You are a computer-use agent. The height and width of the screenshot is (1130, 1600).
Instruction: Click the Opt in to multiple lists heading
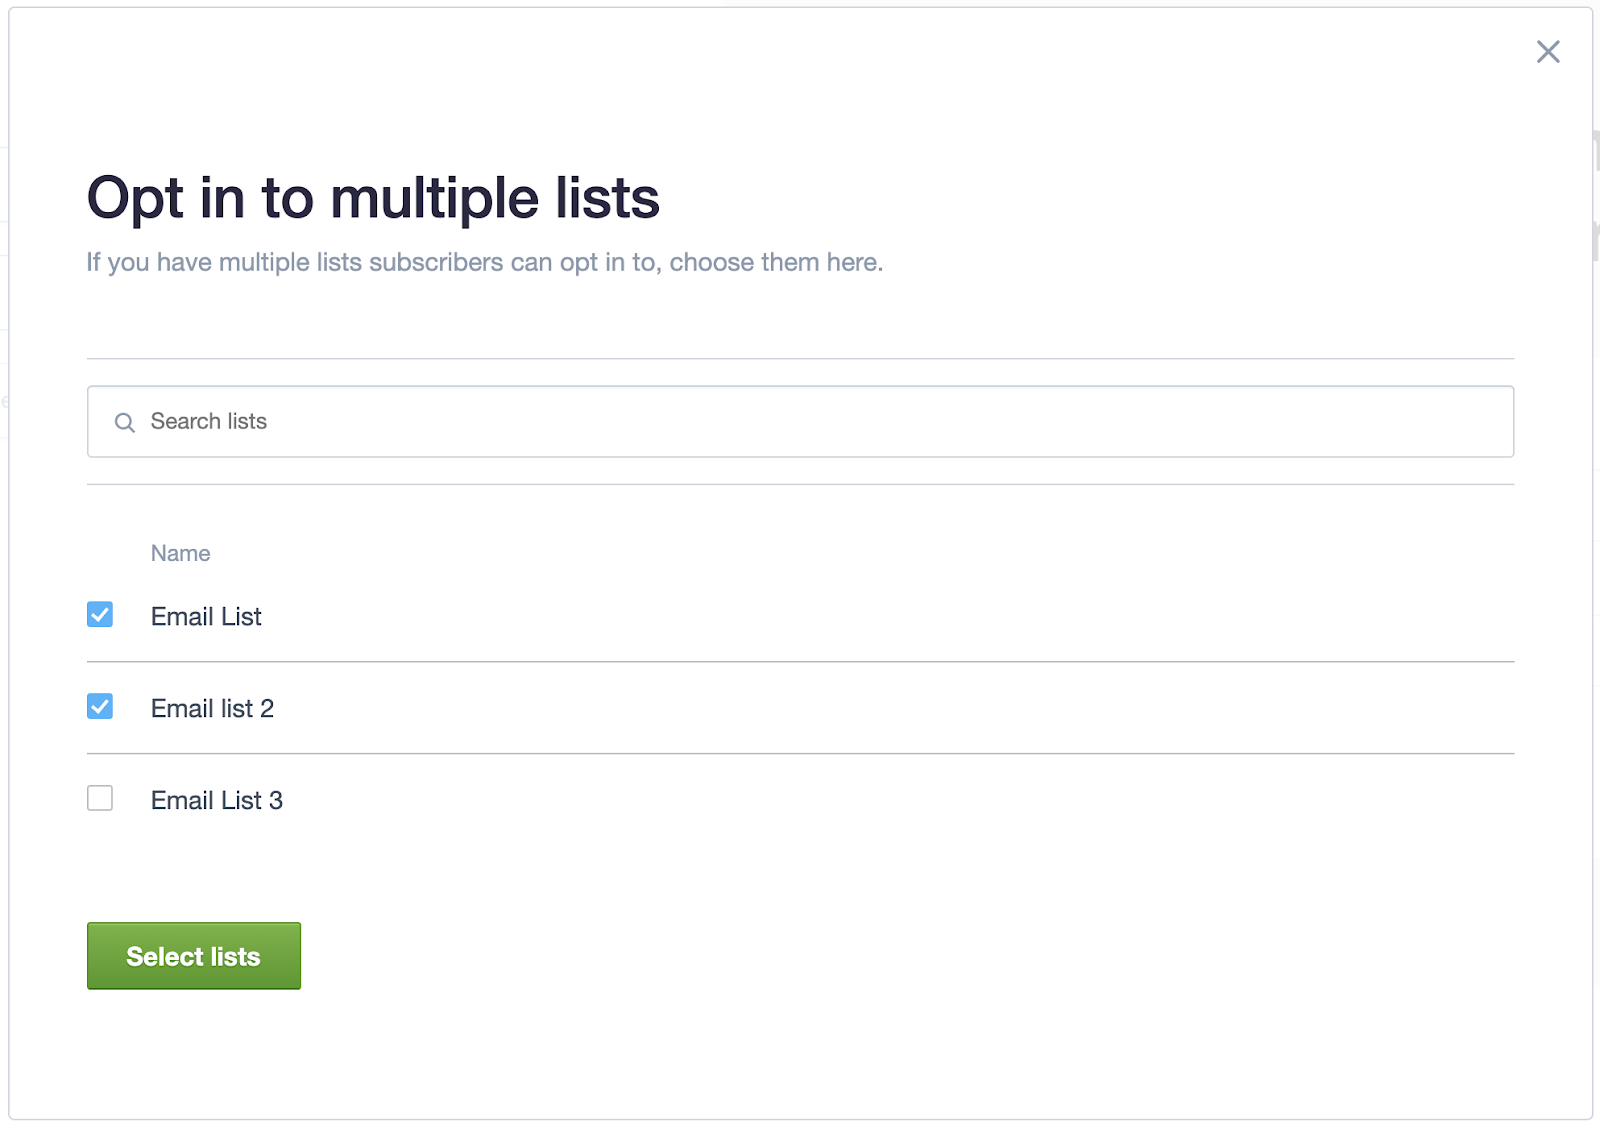(x=373, y=198)
